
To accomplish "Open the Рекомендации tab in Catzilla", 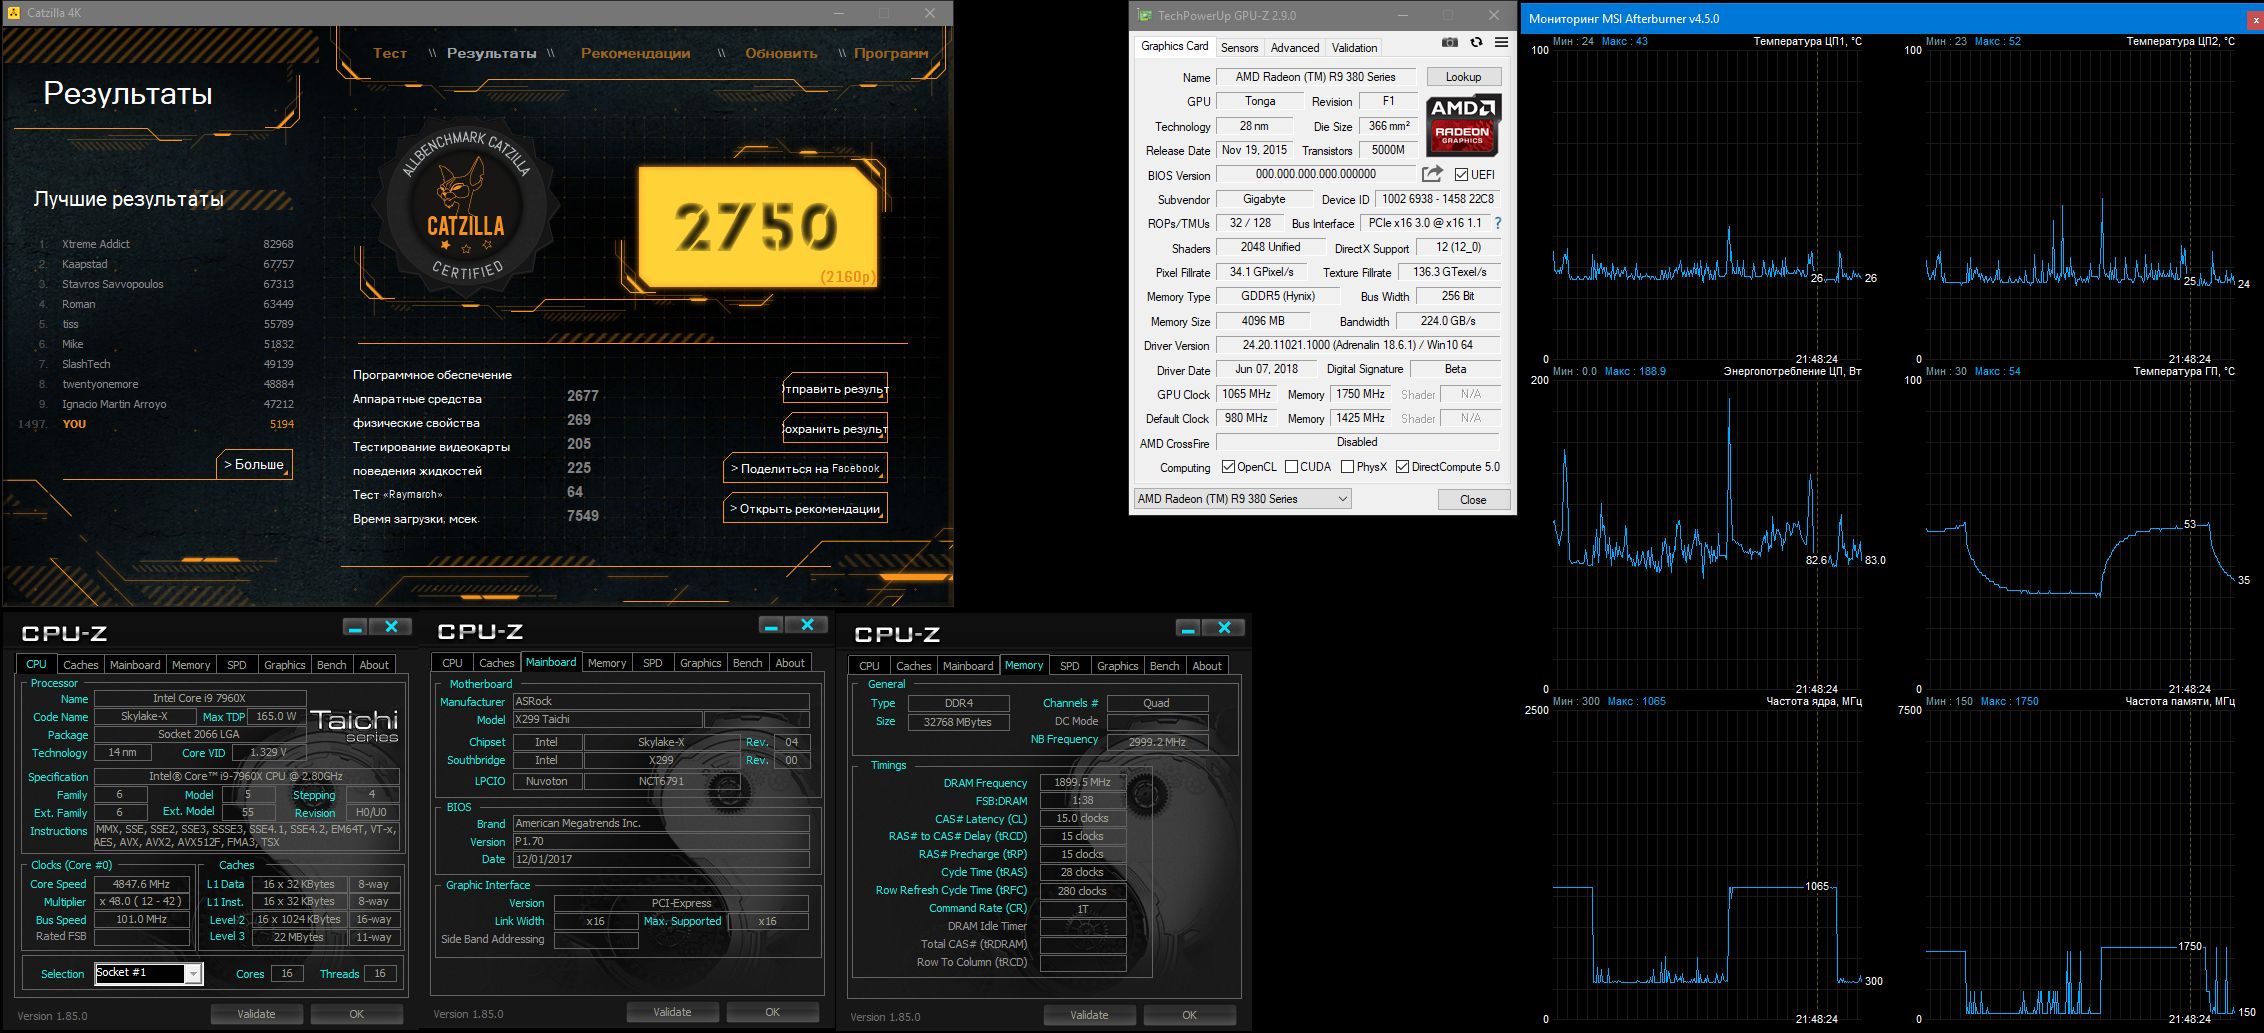I will 635,54.
